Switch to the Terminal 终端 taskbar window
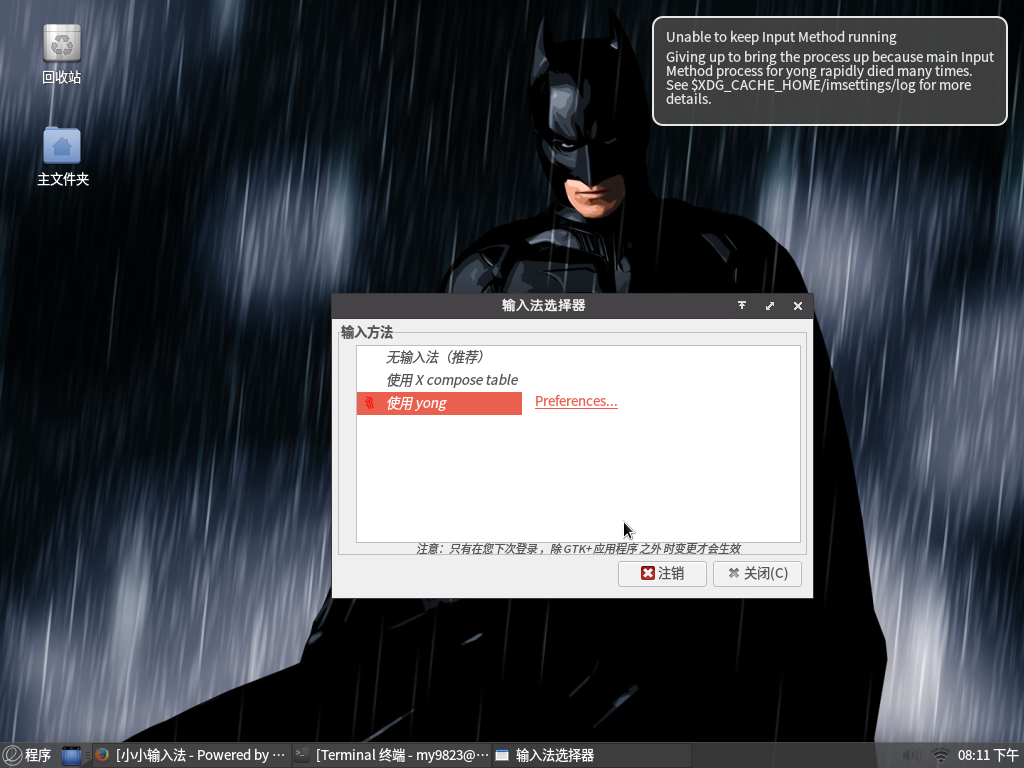This screenshot has width=1024, height=768. 392,756
